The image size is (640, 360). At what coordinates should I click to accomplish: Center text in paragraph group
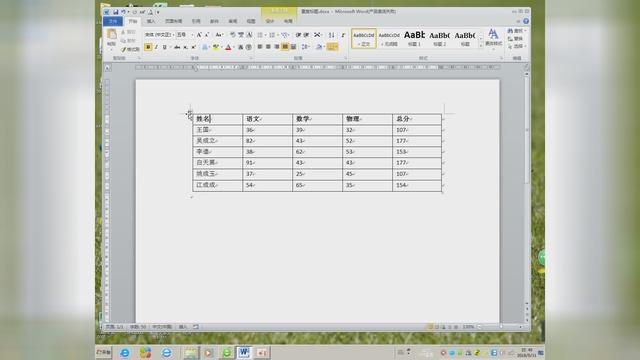(x=268, y=47)
